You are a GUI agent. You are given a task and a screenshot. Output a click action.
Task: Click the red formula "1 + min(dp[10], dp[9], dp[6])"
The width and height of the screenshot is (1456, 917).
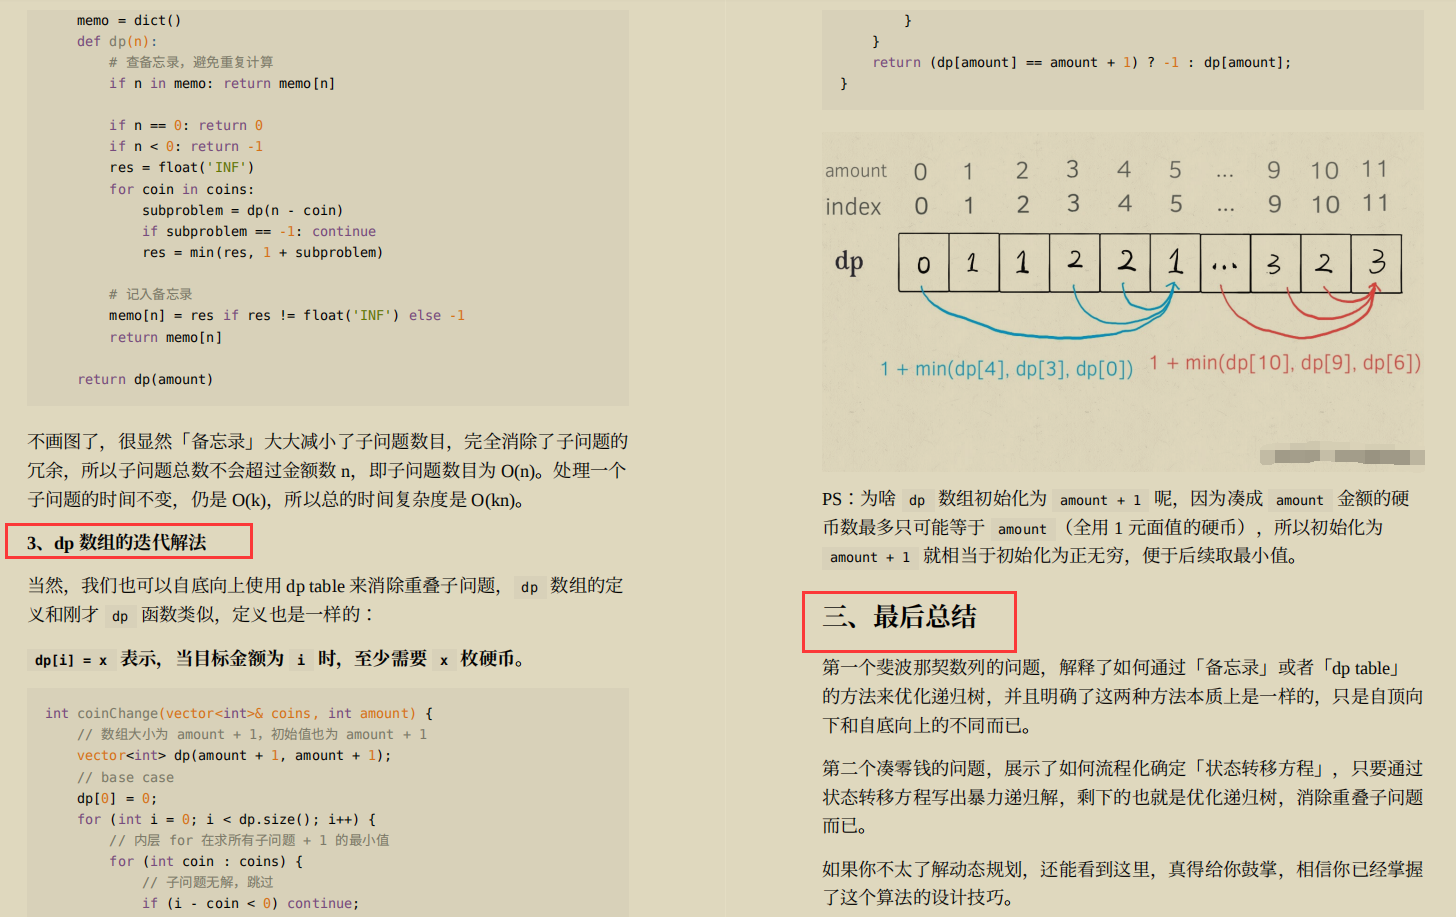[x=1285, y=363]
